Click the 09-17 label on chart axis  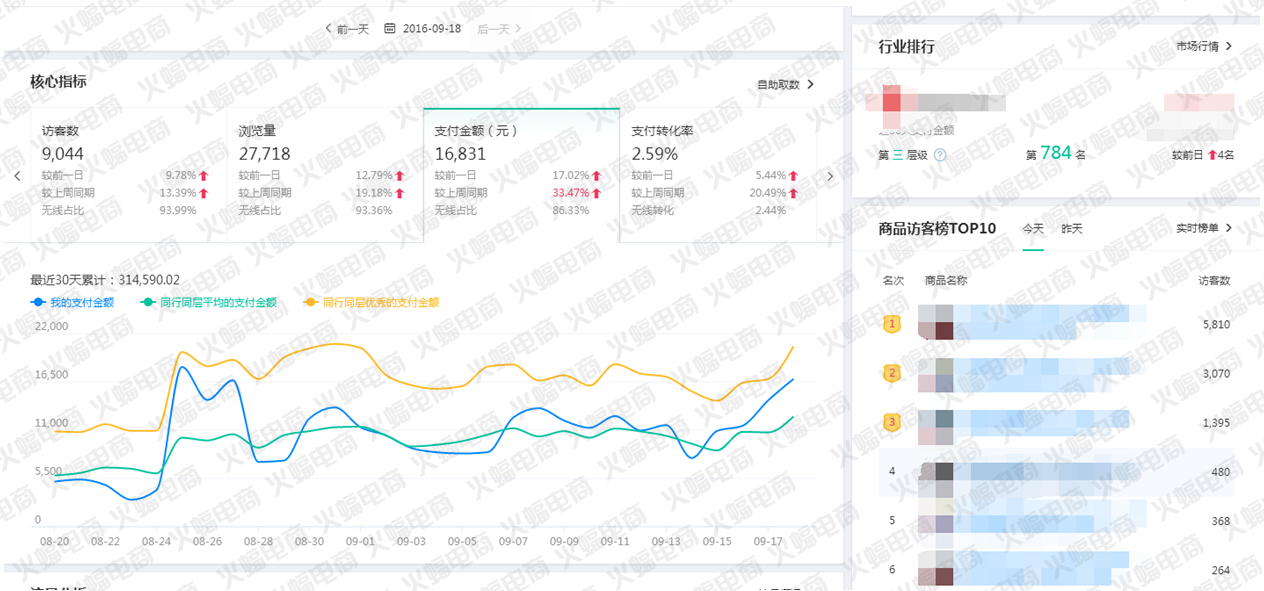(767, 541)
